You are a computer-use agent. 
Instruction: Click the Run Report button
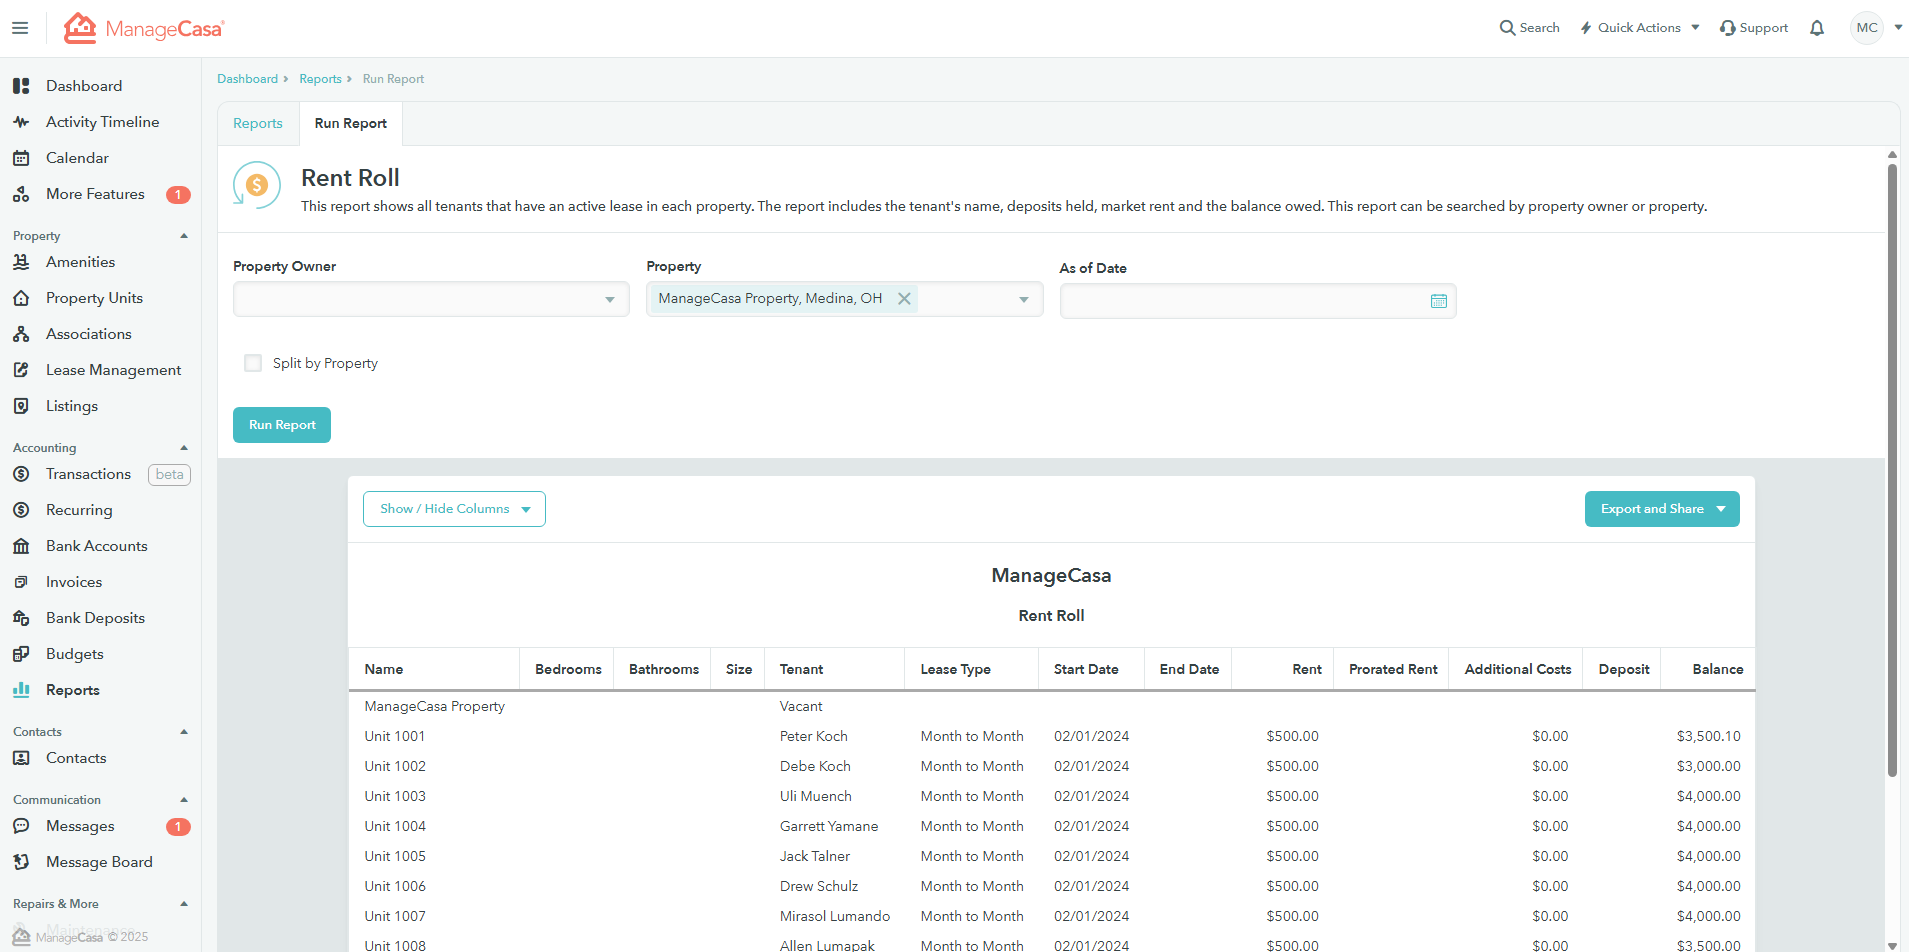(282, 425)
